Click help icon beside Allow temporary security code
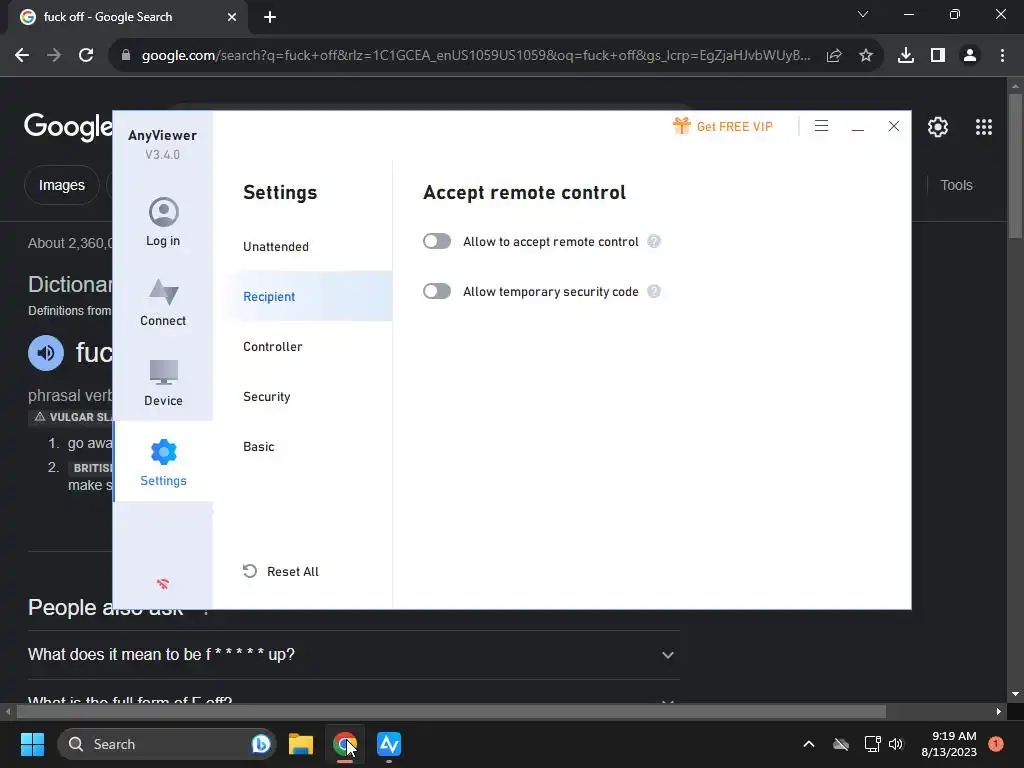This screenshot has width=1024, height=768. point(654,291)
